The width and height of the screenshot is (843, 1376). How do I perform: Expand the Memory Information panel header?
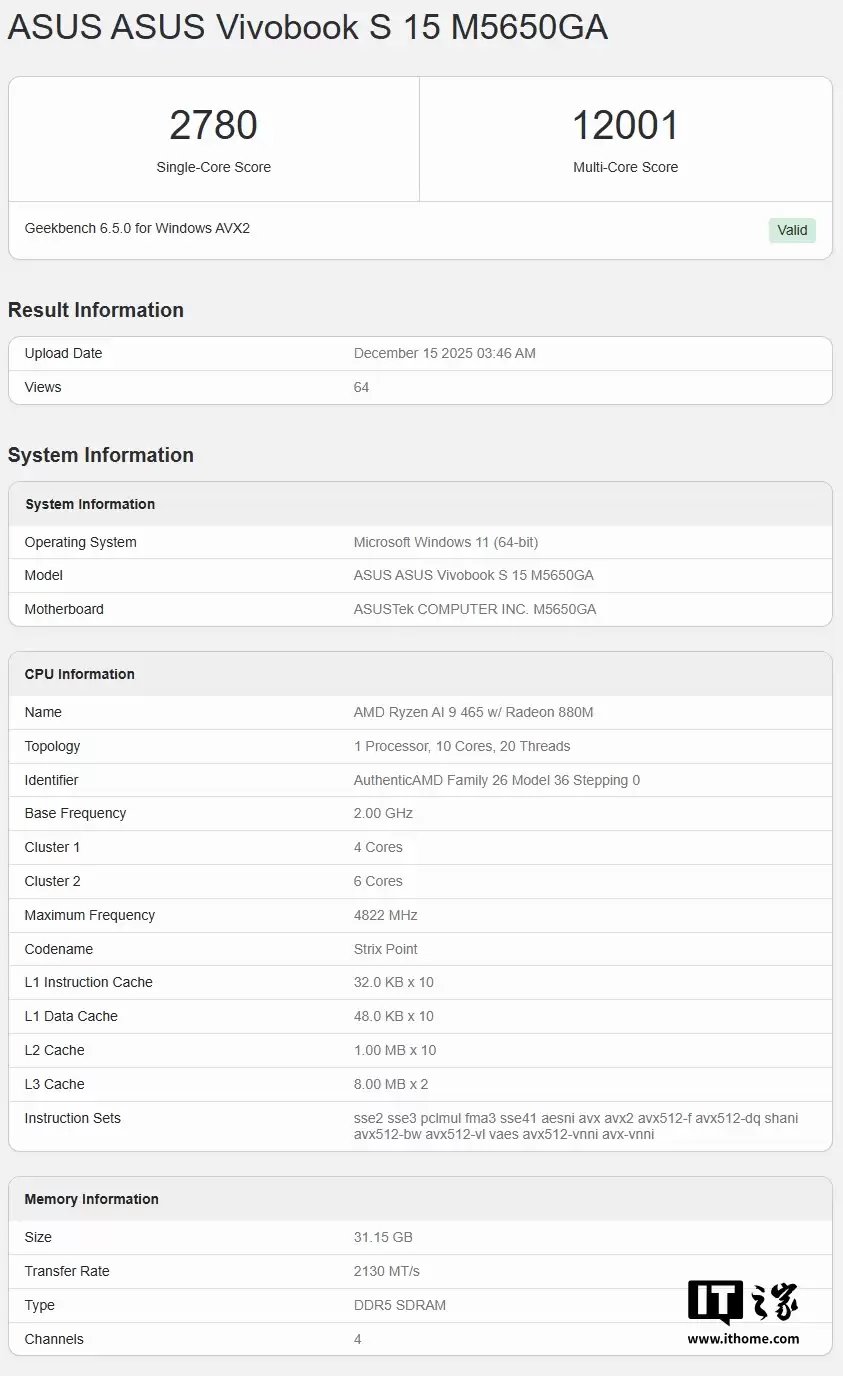(91, 1198)
